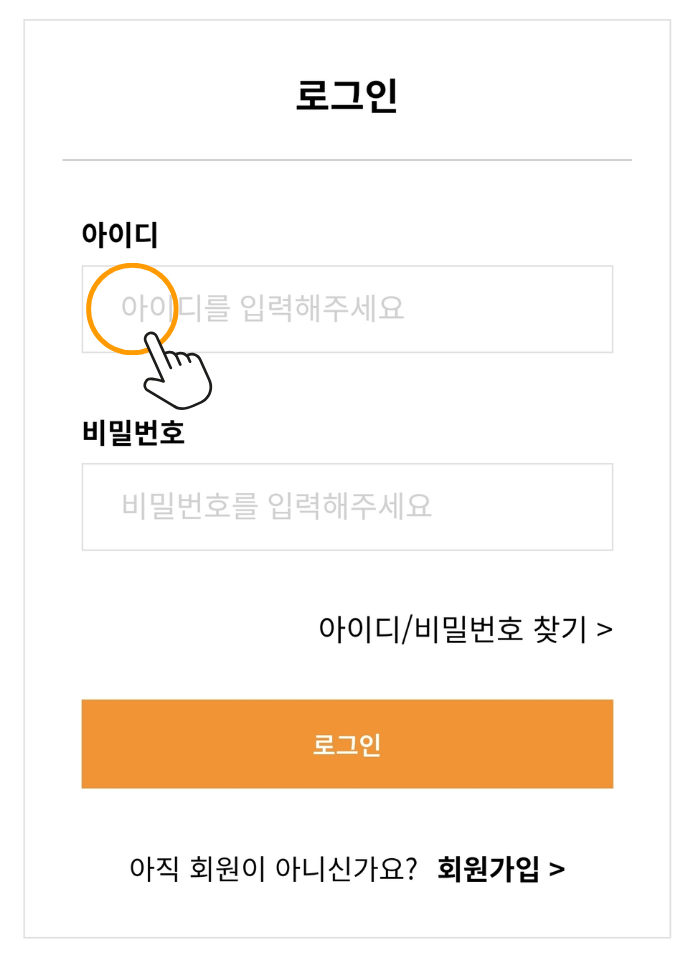Click the 로그인 page heading
Screen dimensions: 688x967
point(346,96)
